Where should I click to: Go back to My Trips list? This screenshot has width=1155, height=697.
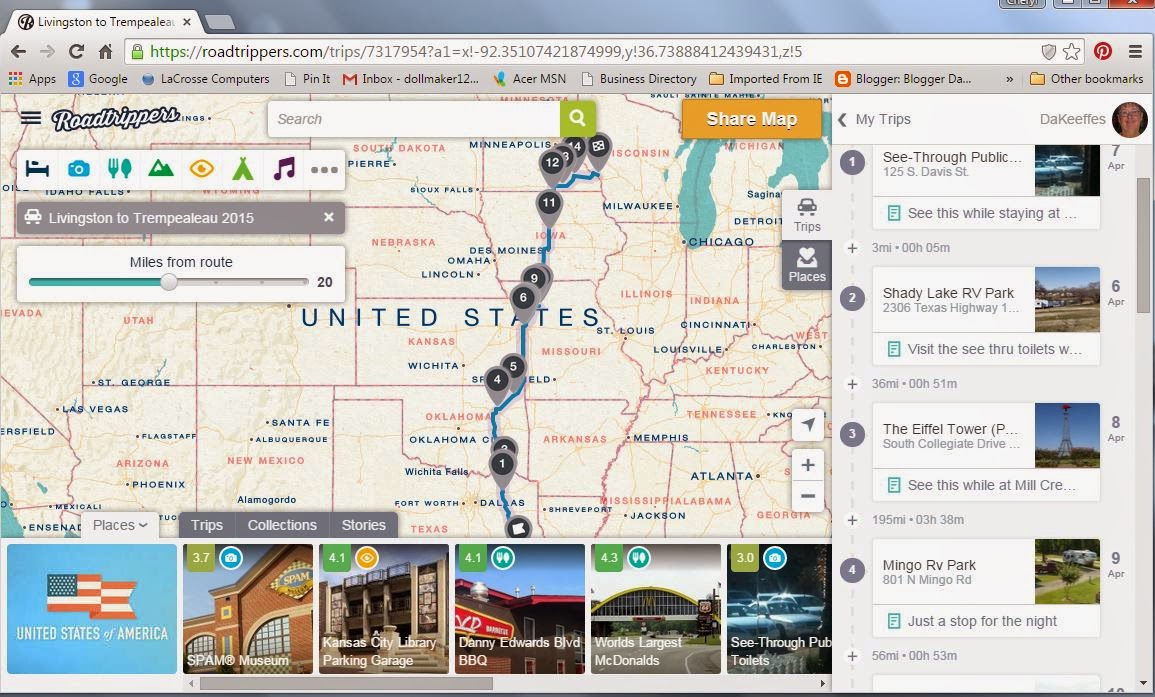pos(874,119)
